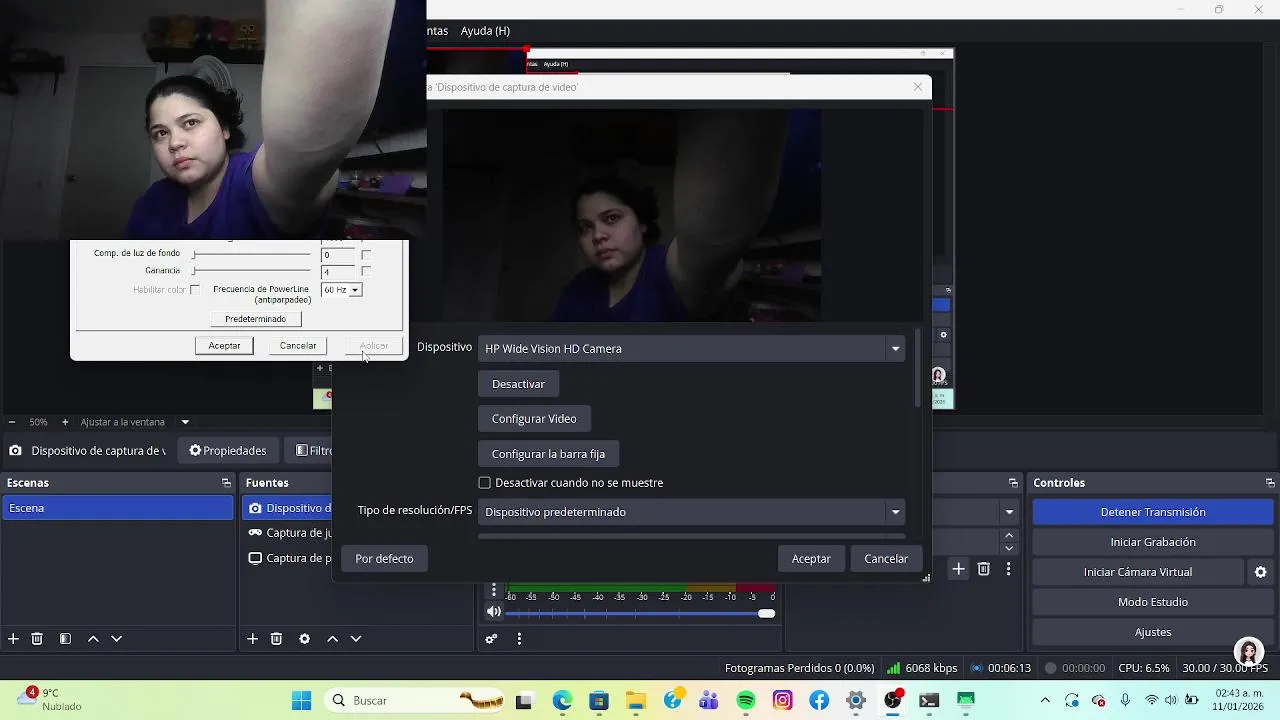Zoom out preview with minus icon
1280x720 pixels.
point(12,422)
